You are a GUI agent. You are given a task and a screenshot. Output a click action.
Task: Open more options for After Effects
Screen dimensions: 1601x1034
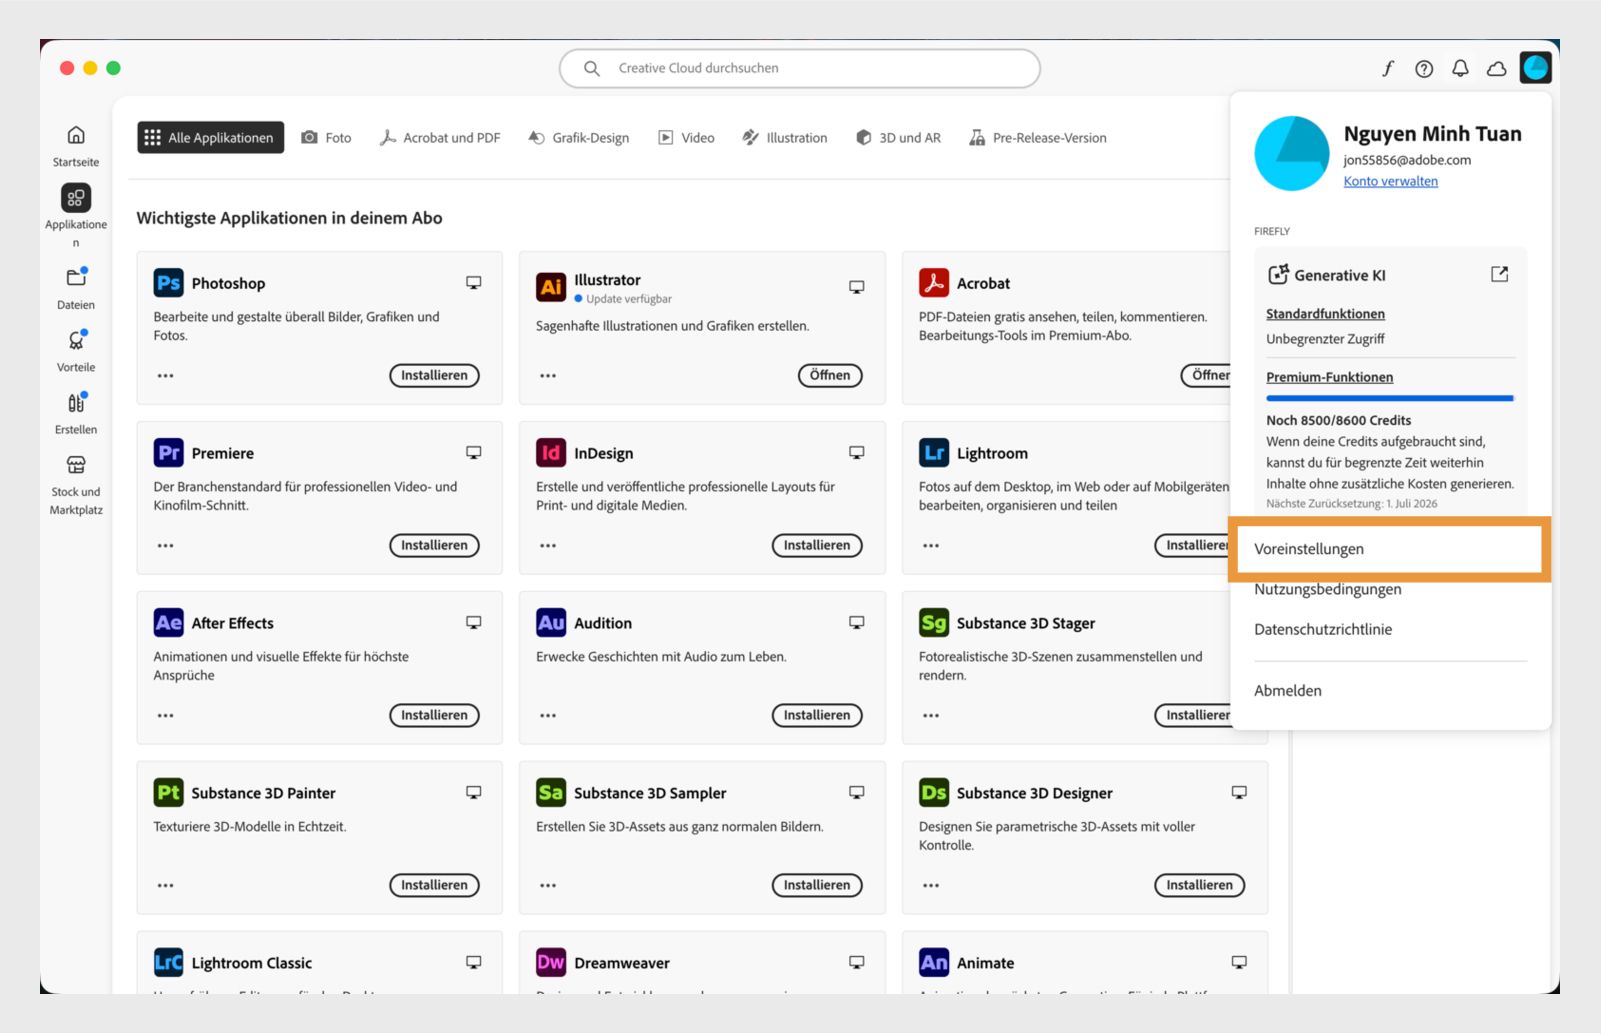coord(166,716)
